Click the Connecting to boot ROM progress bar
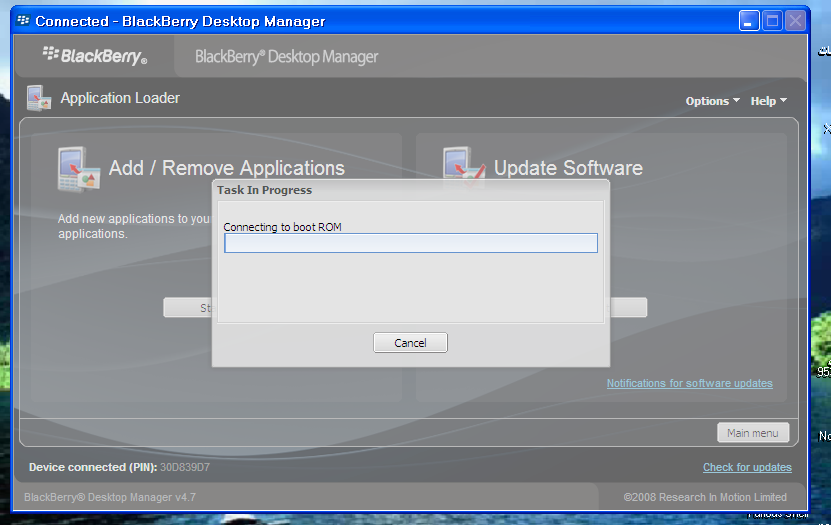 (411, 243)
